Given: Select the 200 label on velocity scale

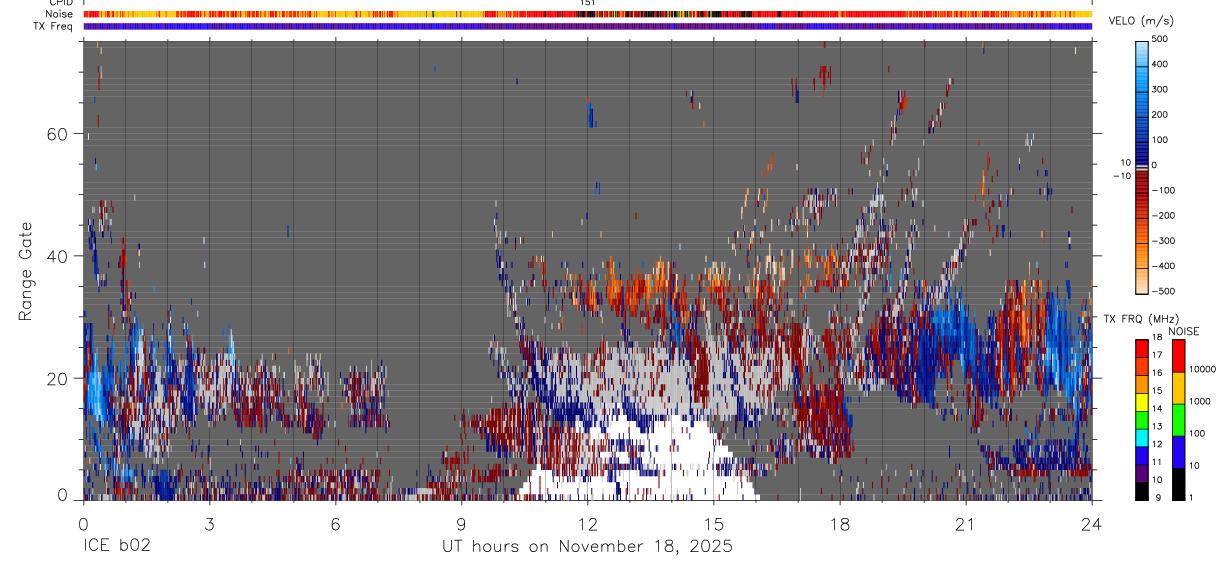Looking at the screenshot, I should [1160, 114].
